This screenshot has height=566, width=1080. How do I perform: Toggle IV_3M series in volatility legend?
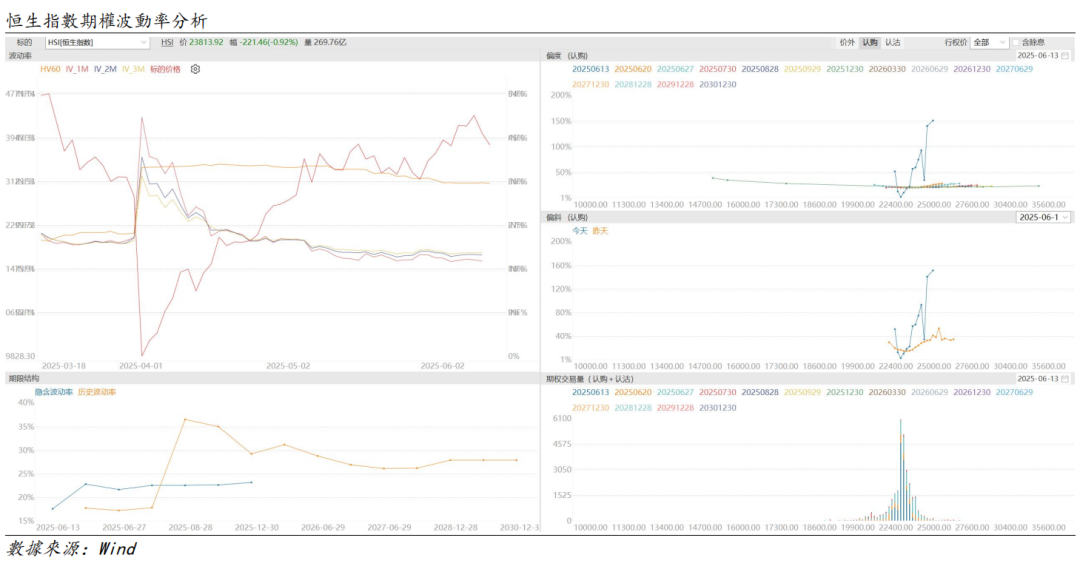click(134, 69)
